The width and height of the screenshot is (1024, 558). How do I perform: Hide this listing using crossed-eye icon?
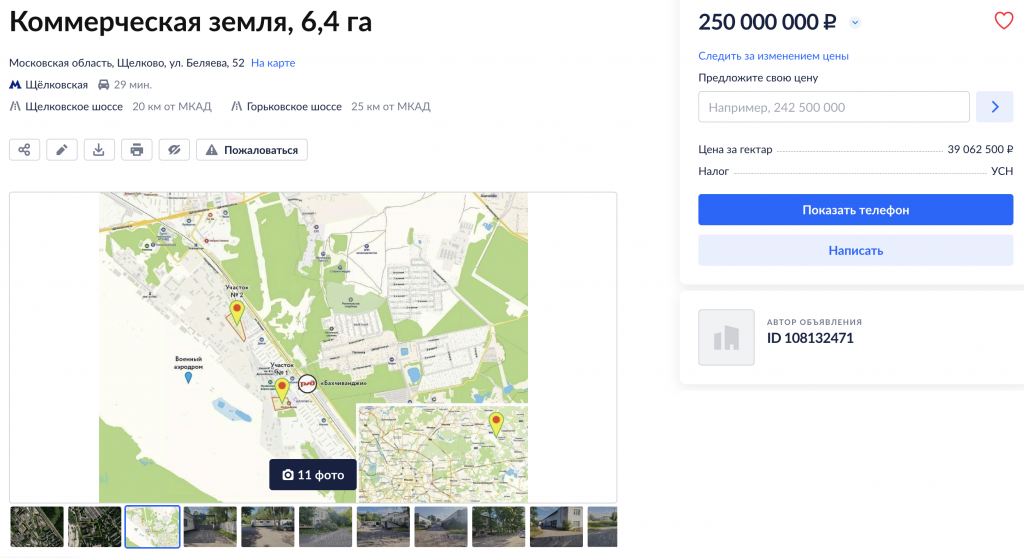pos(174,150)
